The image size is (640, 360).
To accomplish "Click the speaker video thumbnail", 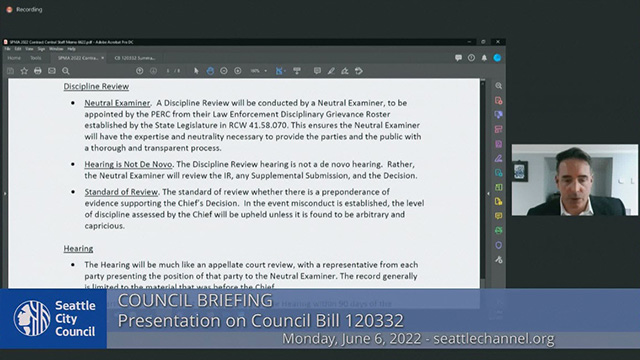I will coord(575,180).
